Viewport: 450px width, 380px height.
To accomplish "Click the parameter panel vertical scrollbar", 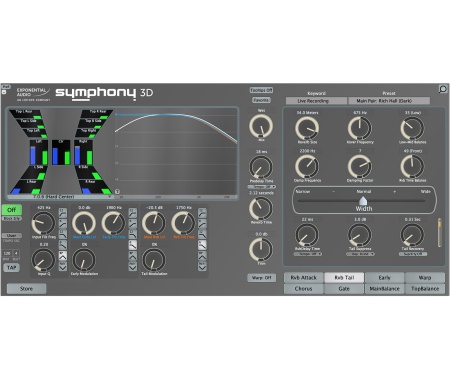I will (440, 233).
